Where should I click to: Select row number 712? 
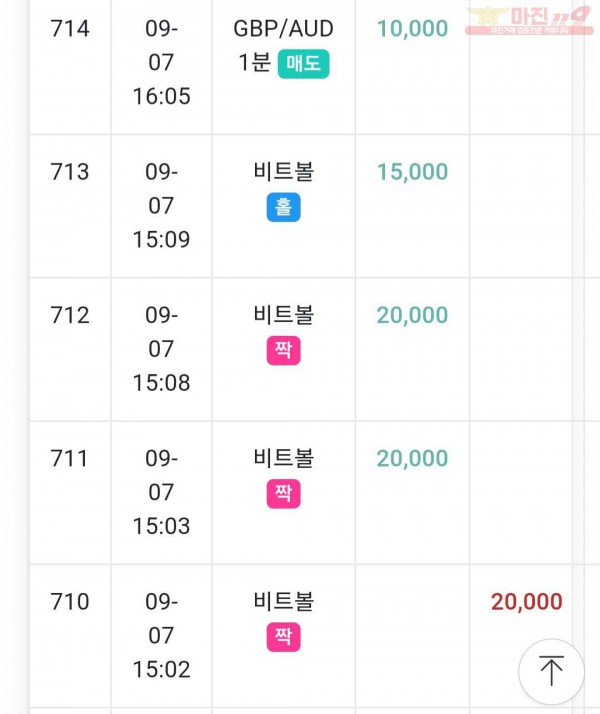click(x=70, y=315)
